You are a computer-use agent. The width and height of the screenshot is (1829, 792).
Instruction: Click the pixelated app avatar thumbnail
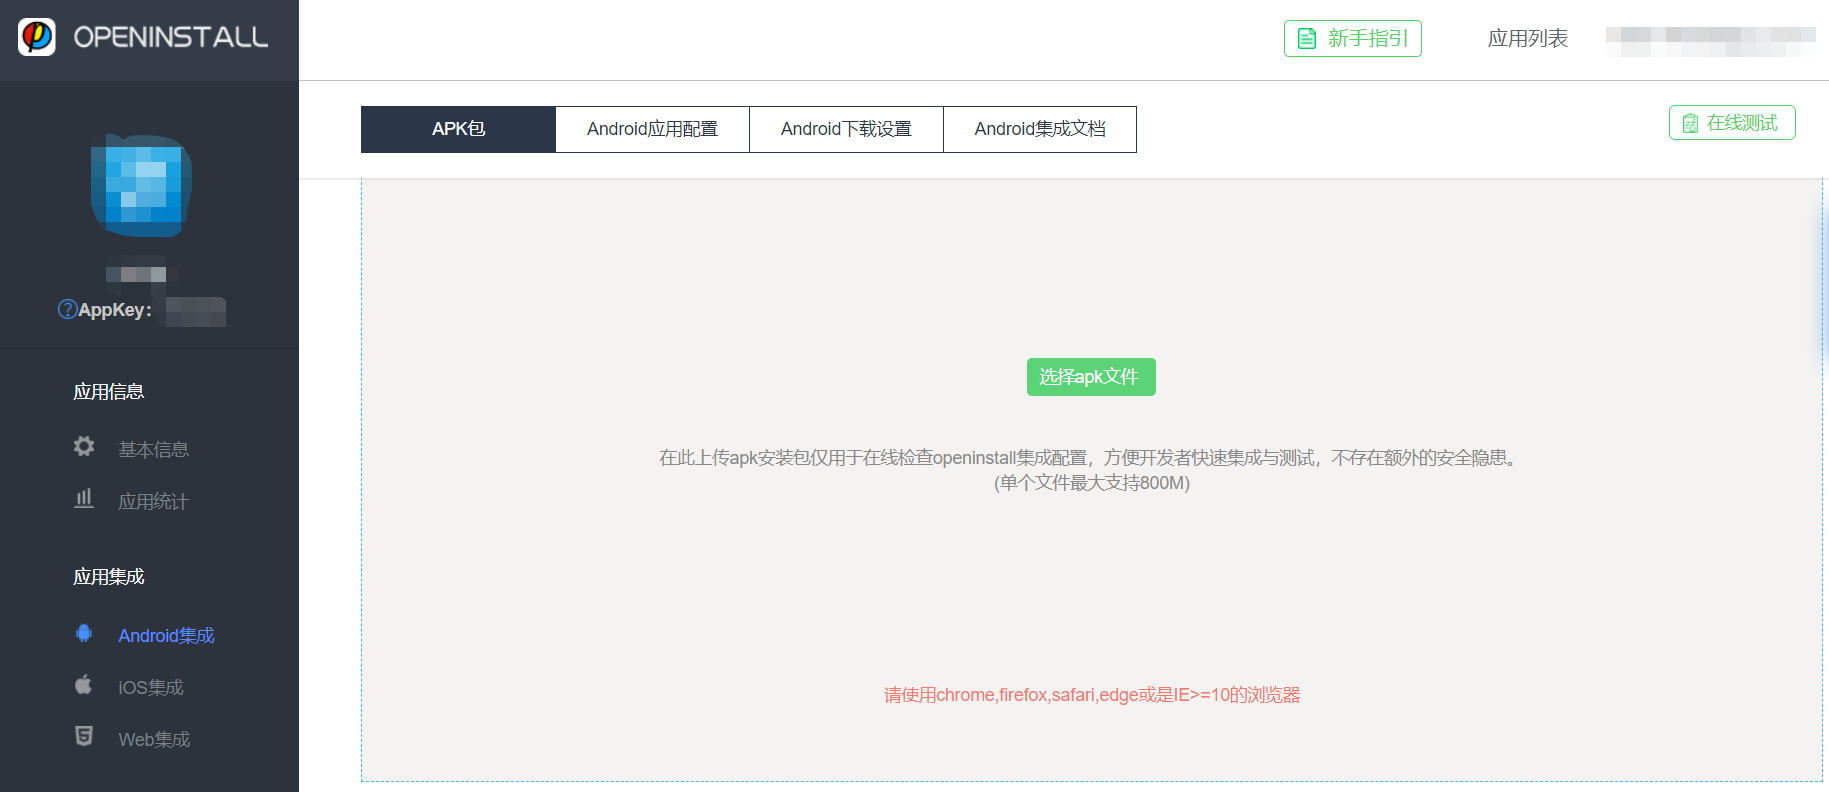(x=141, y=186)
